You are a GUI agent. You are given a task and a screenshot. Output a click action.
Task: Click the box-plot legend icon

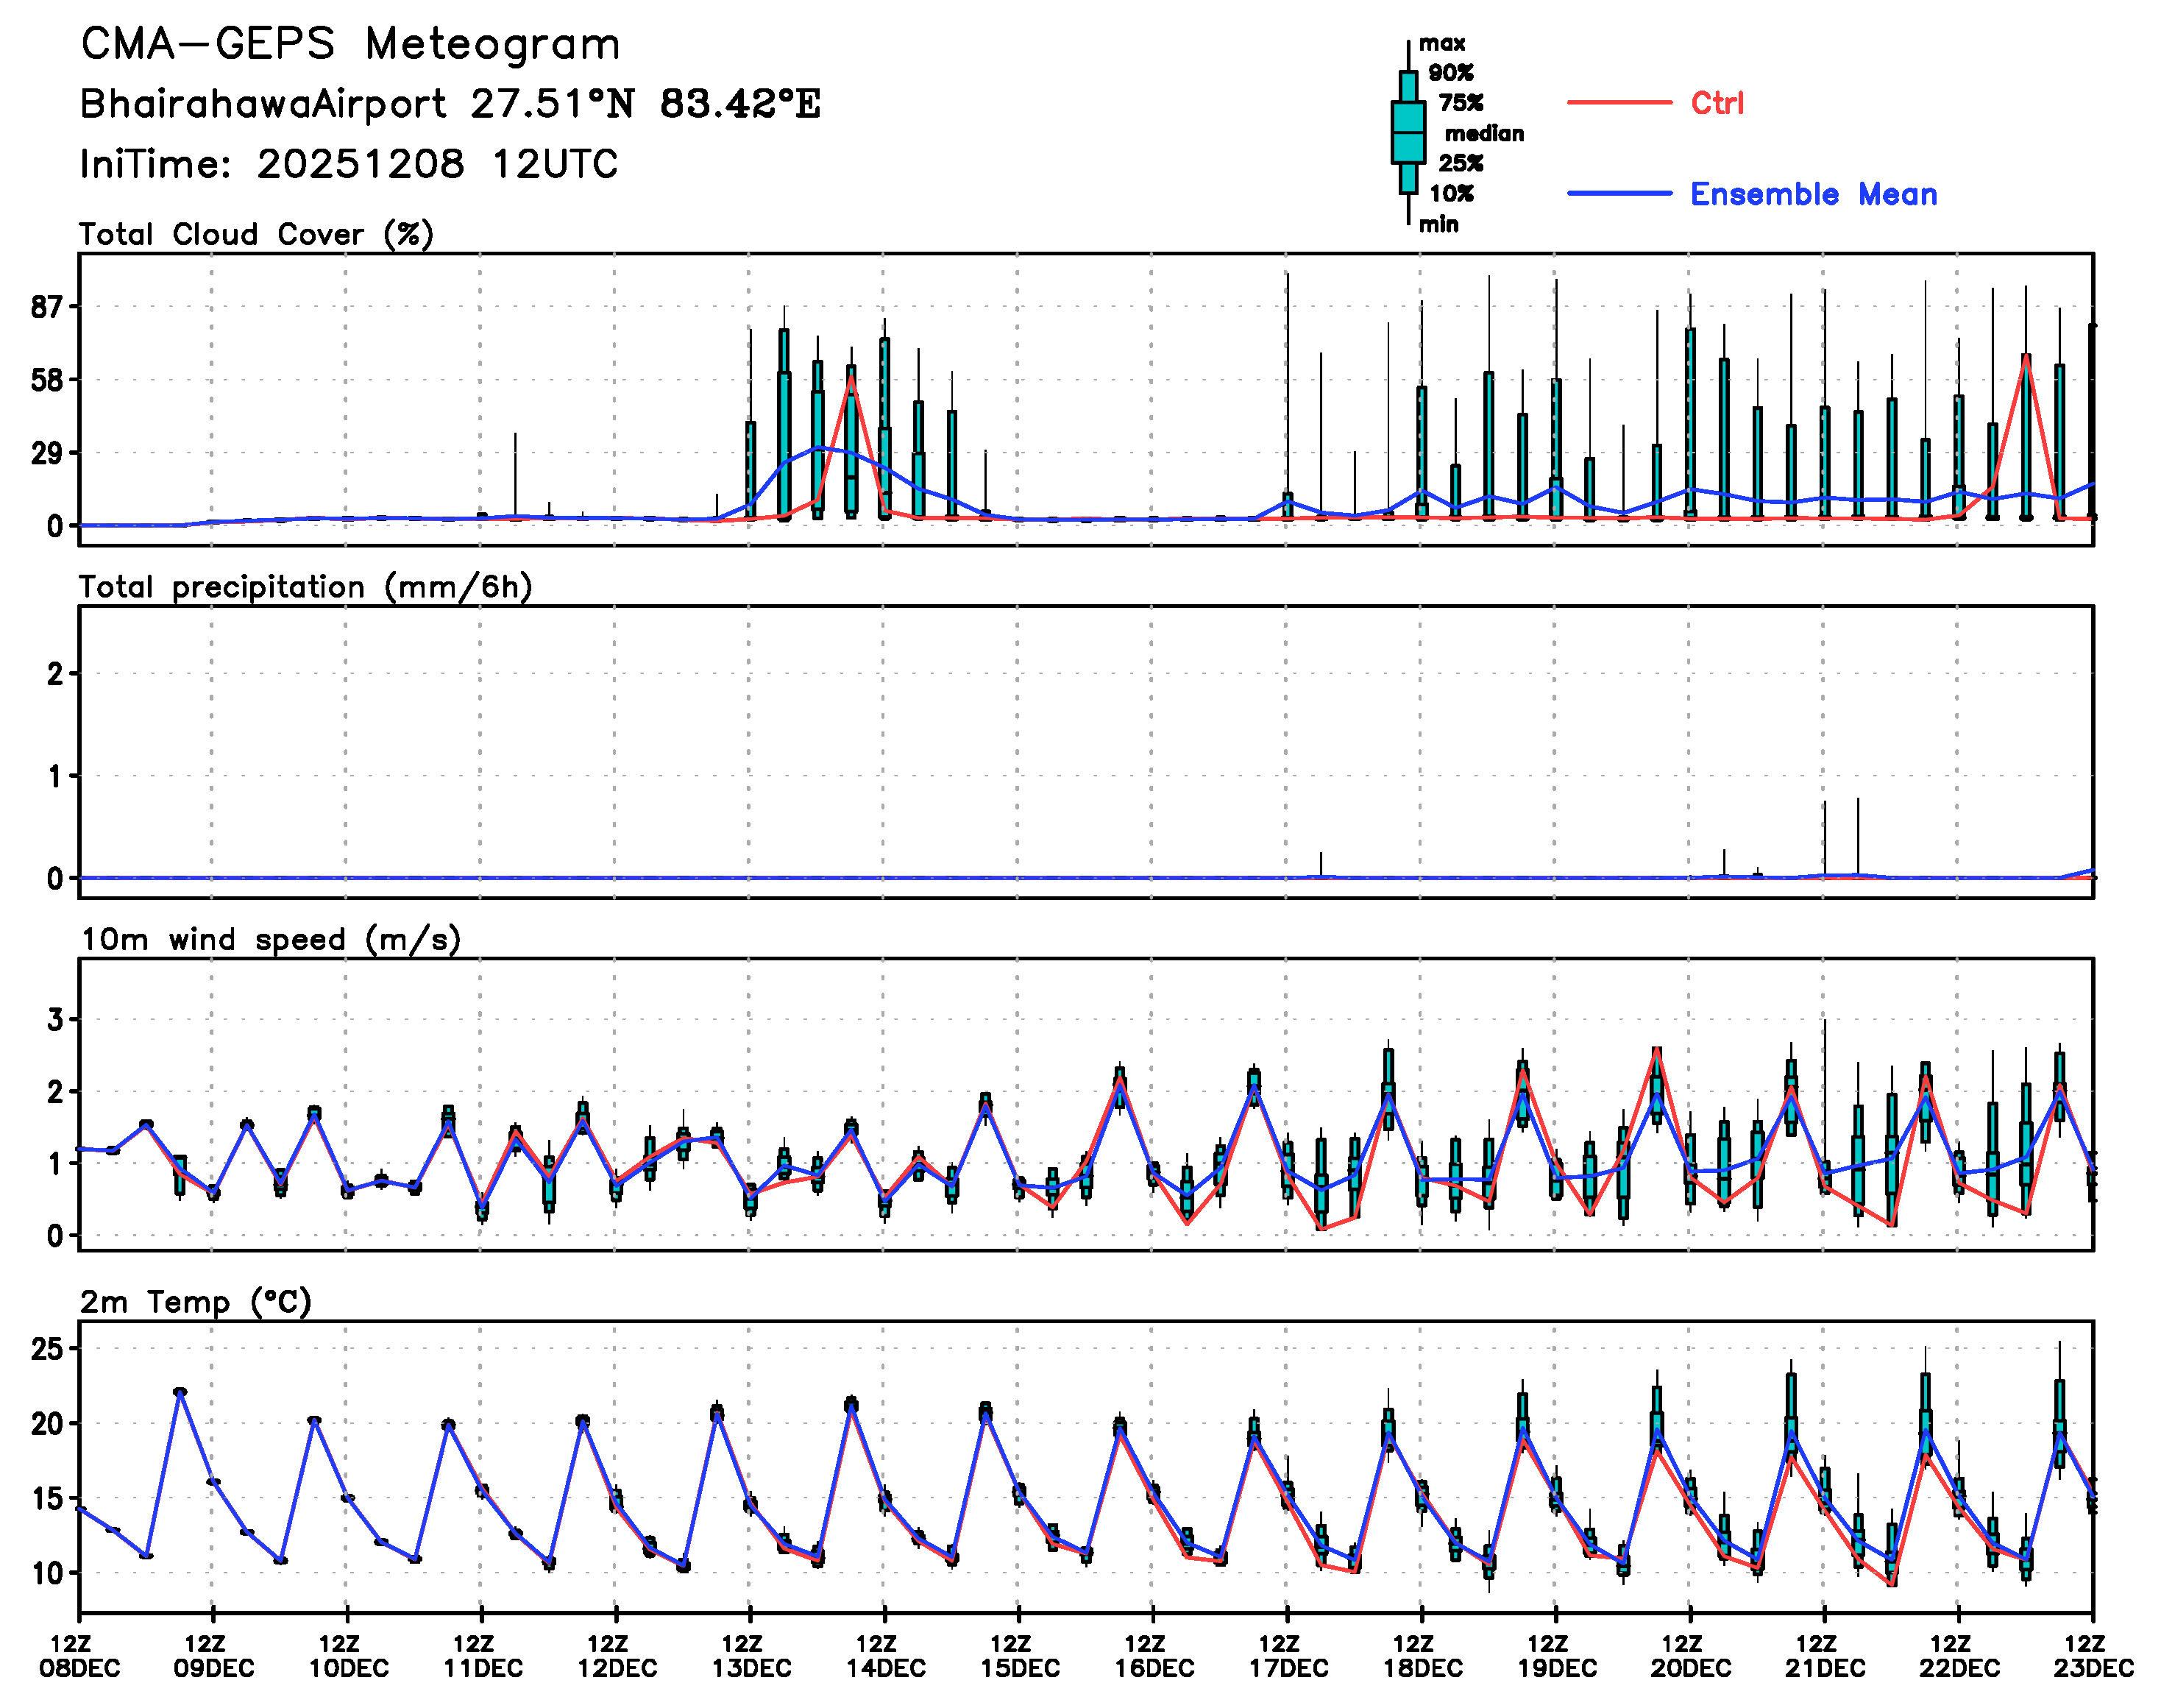click(x=1408, y=132)
